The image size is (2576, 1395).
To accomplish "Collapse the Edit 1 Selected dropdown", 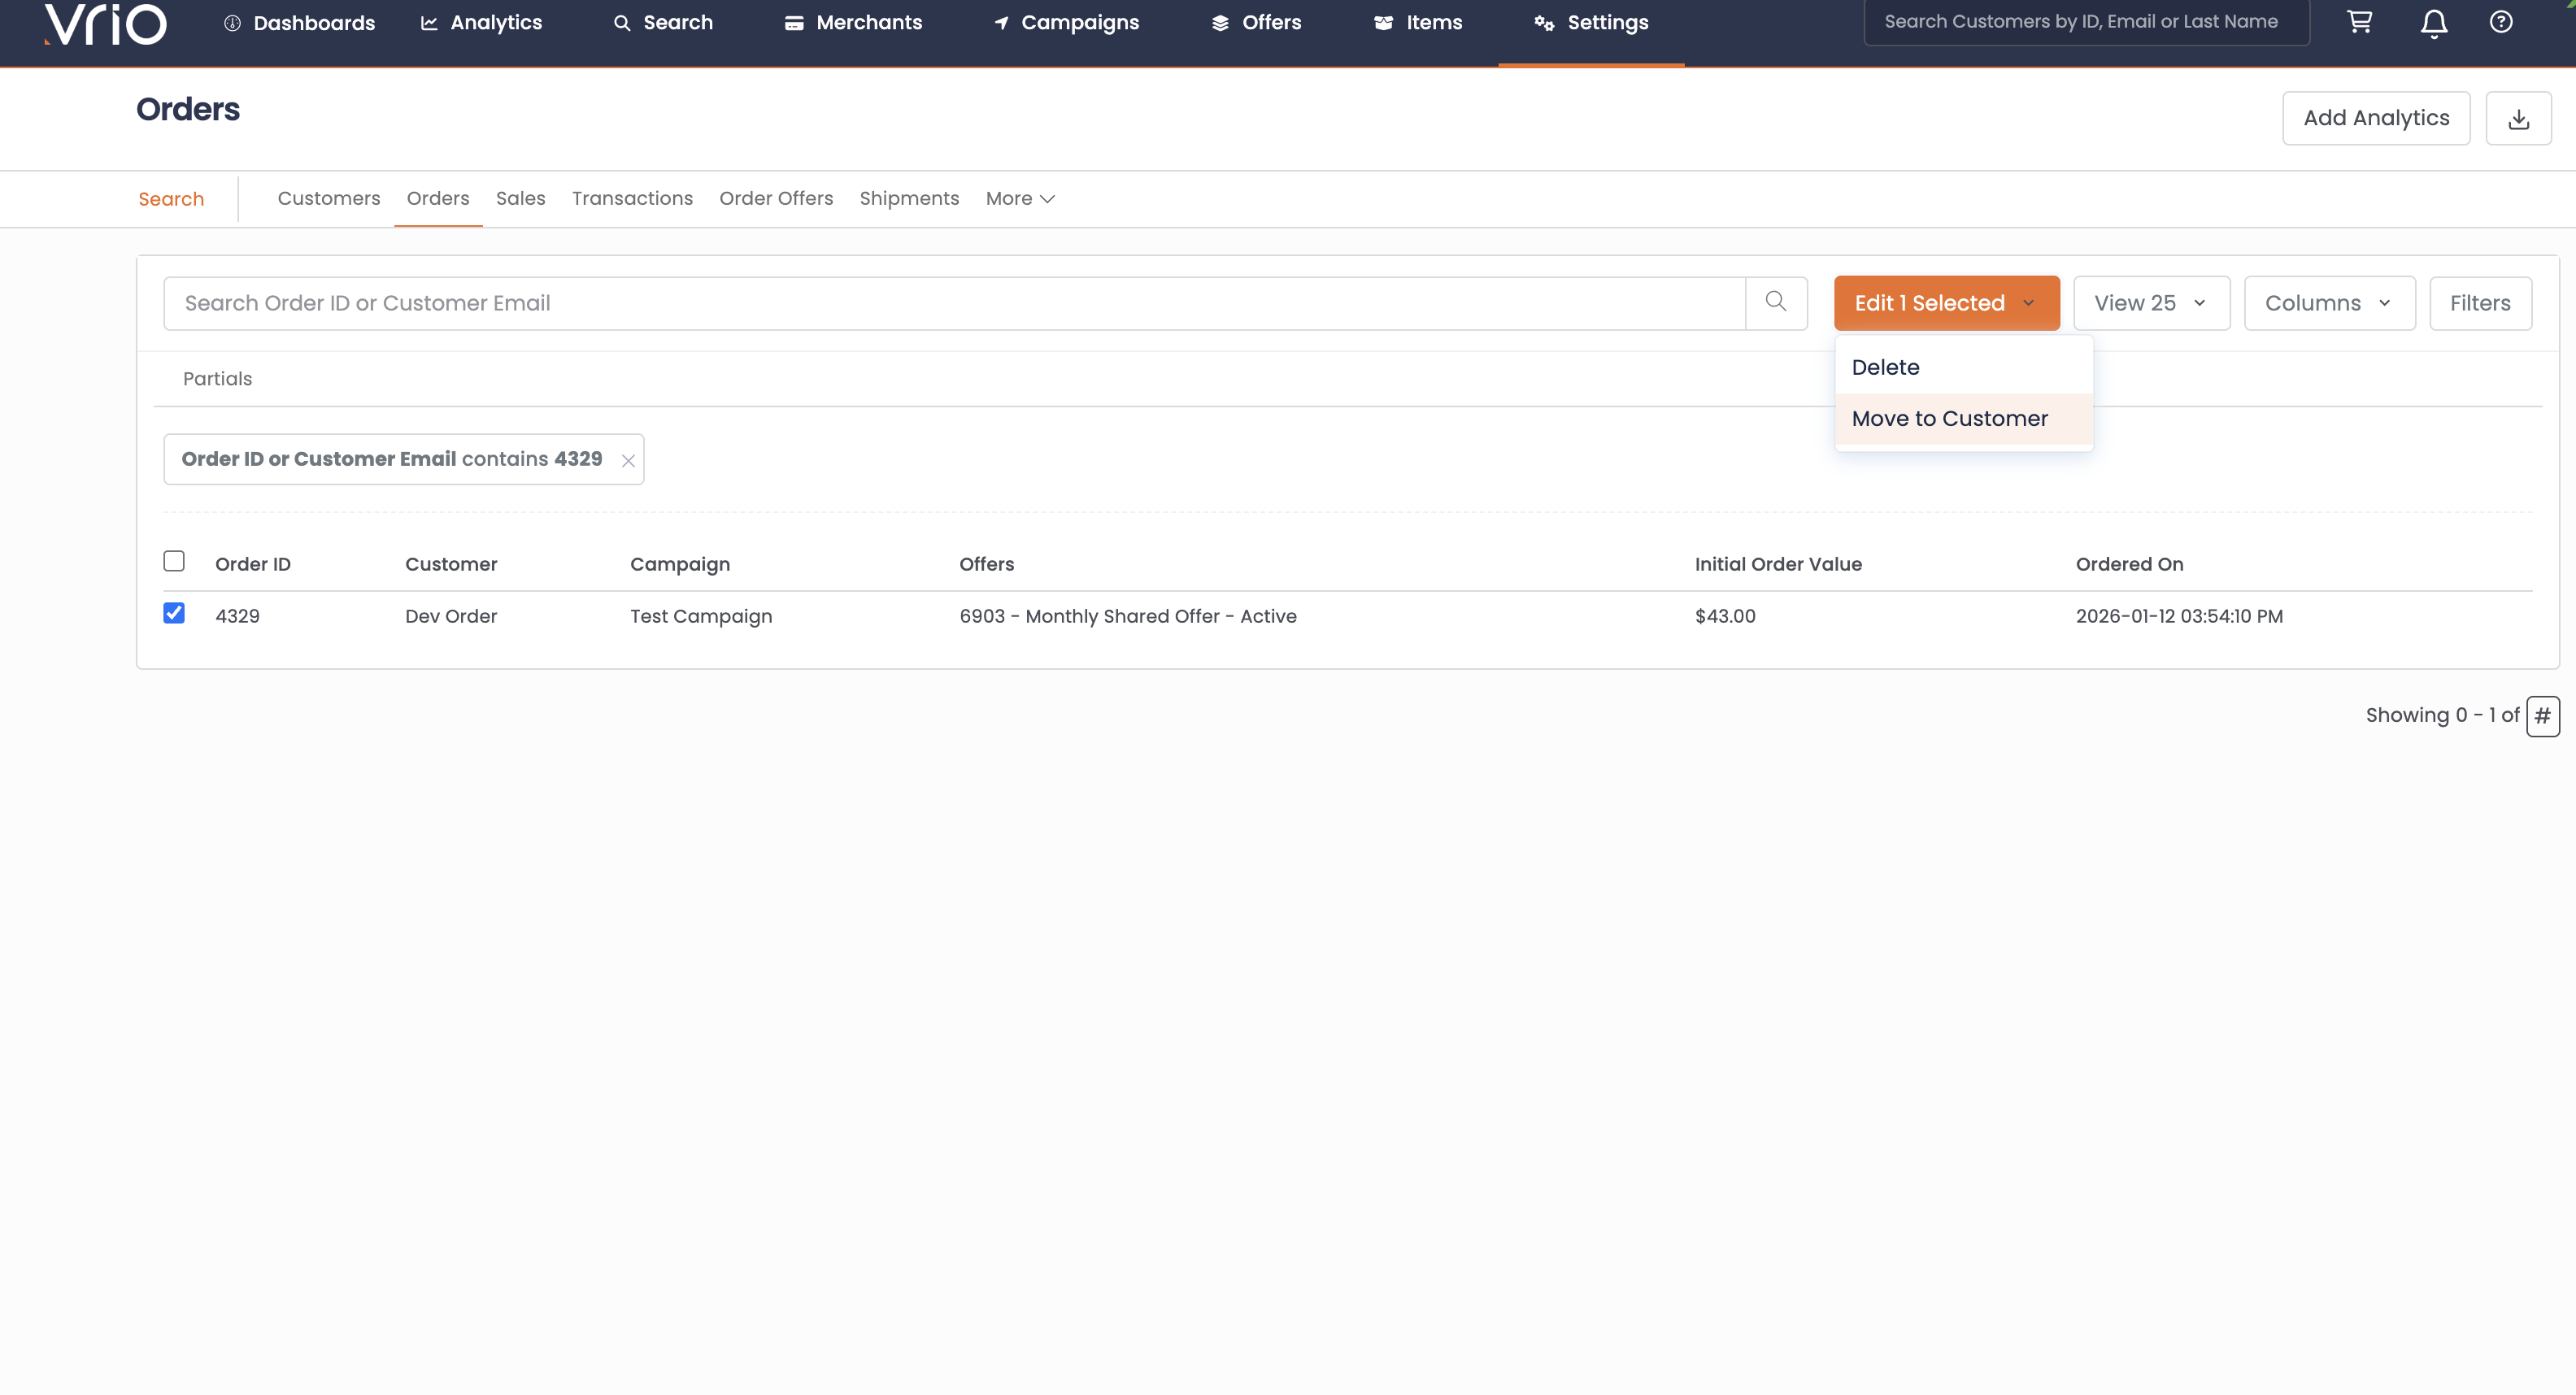I will [x=1946, y=303].
